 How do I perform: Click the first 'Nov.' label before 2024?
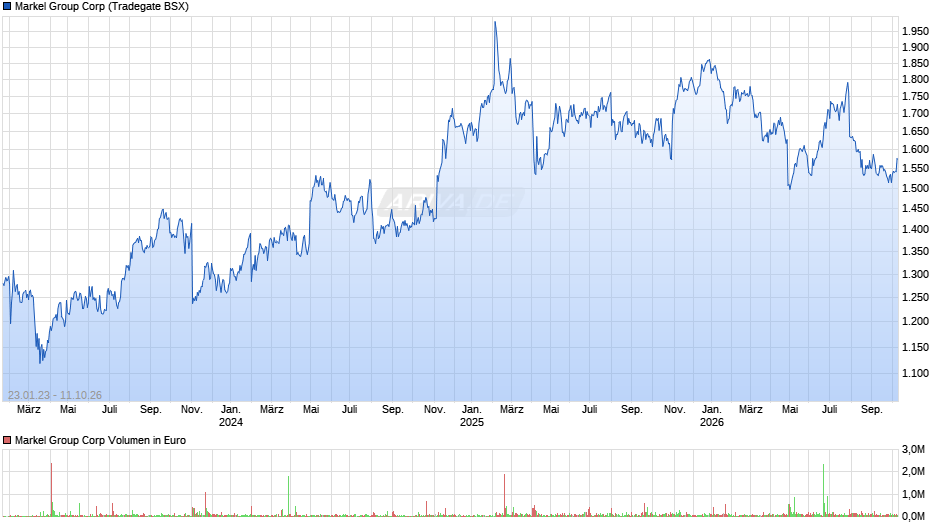tap(192, 409)
